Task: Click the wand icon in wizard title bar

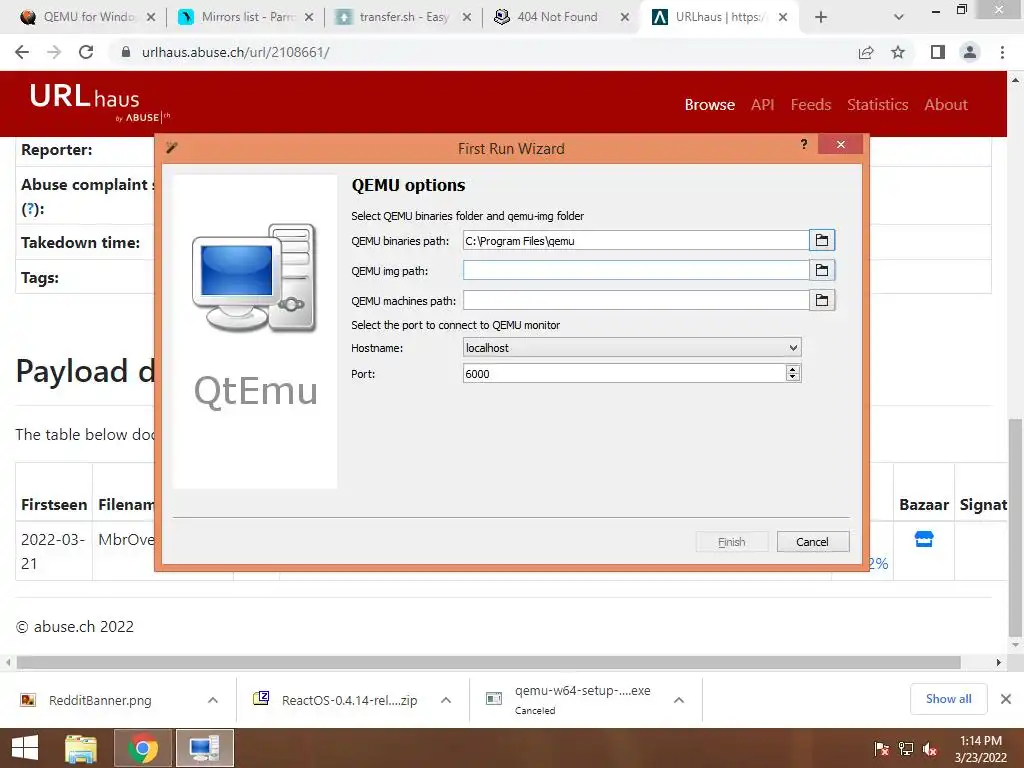Action: pyautogui.click(x=172, y=148)
